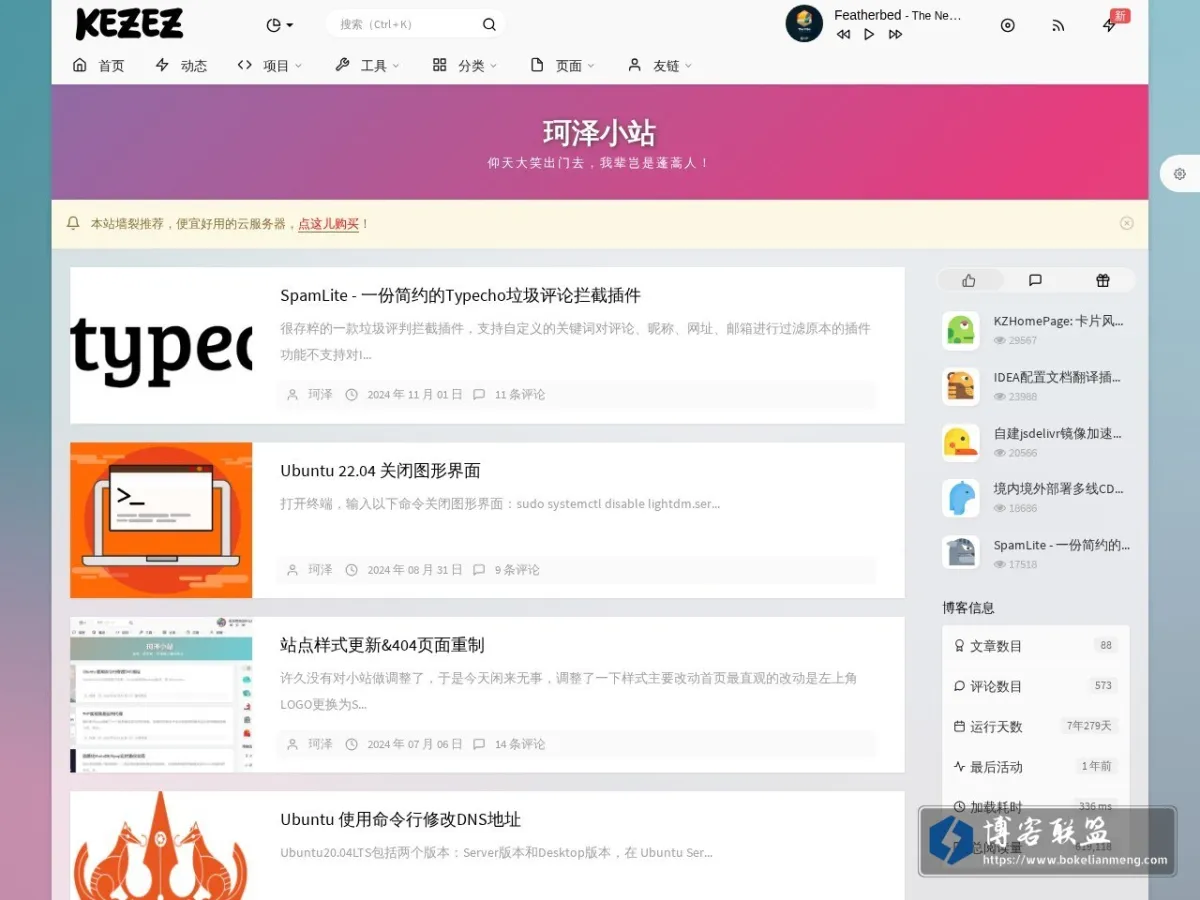This screenshot has height=900, width=1200.
Task: Dismiss the cloud server notice banner
Action: [x=1127, y=223]
